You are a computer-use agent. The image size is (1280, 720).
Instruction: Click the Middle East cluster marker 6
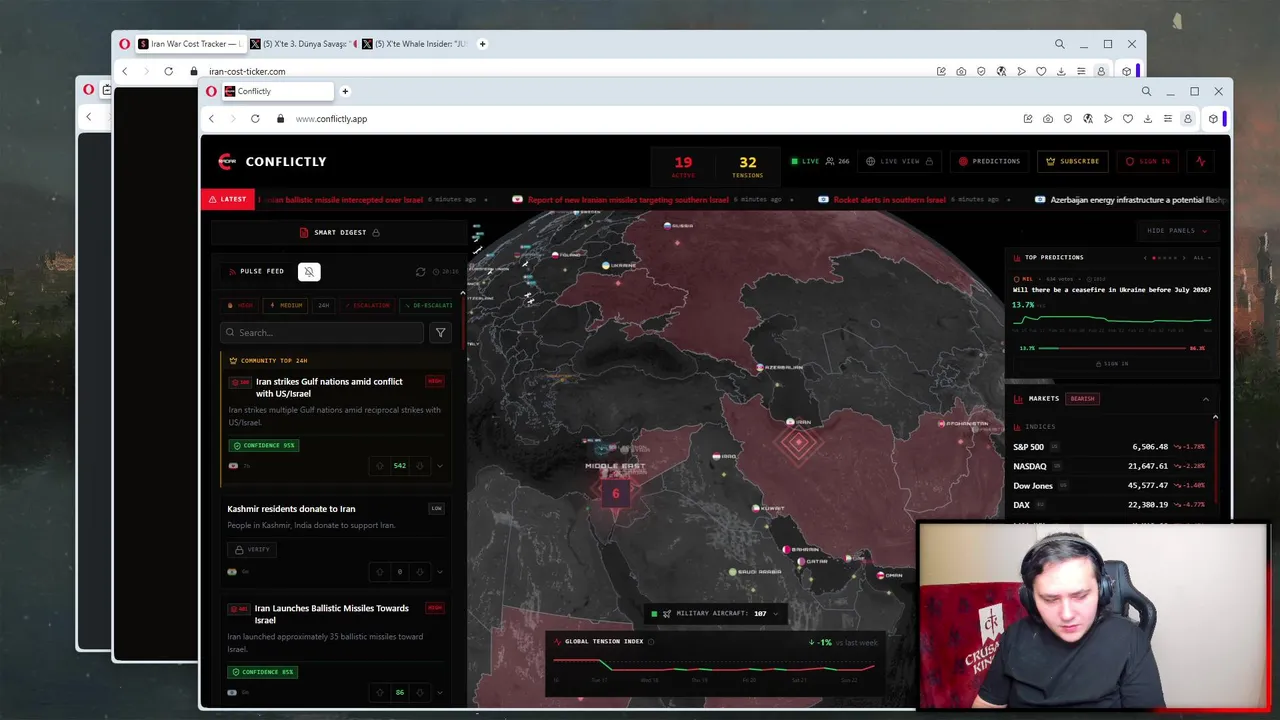[x=615, y=493]
